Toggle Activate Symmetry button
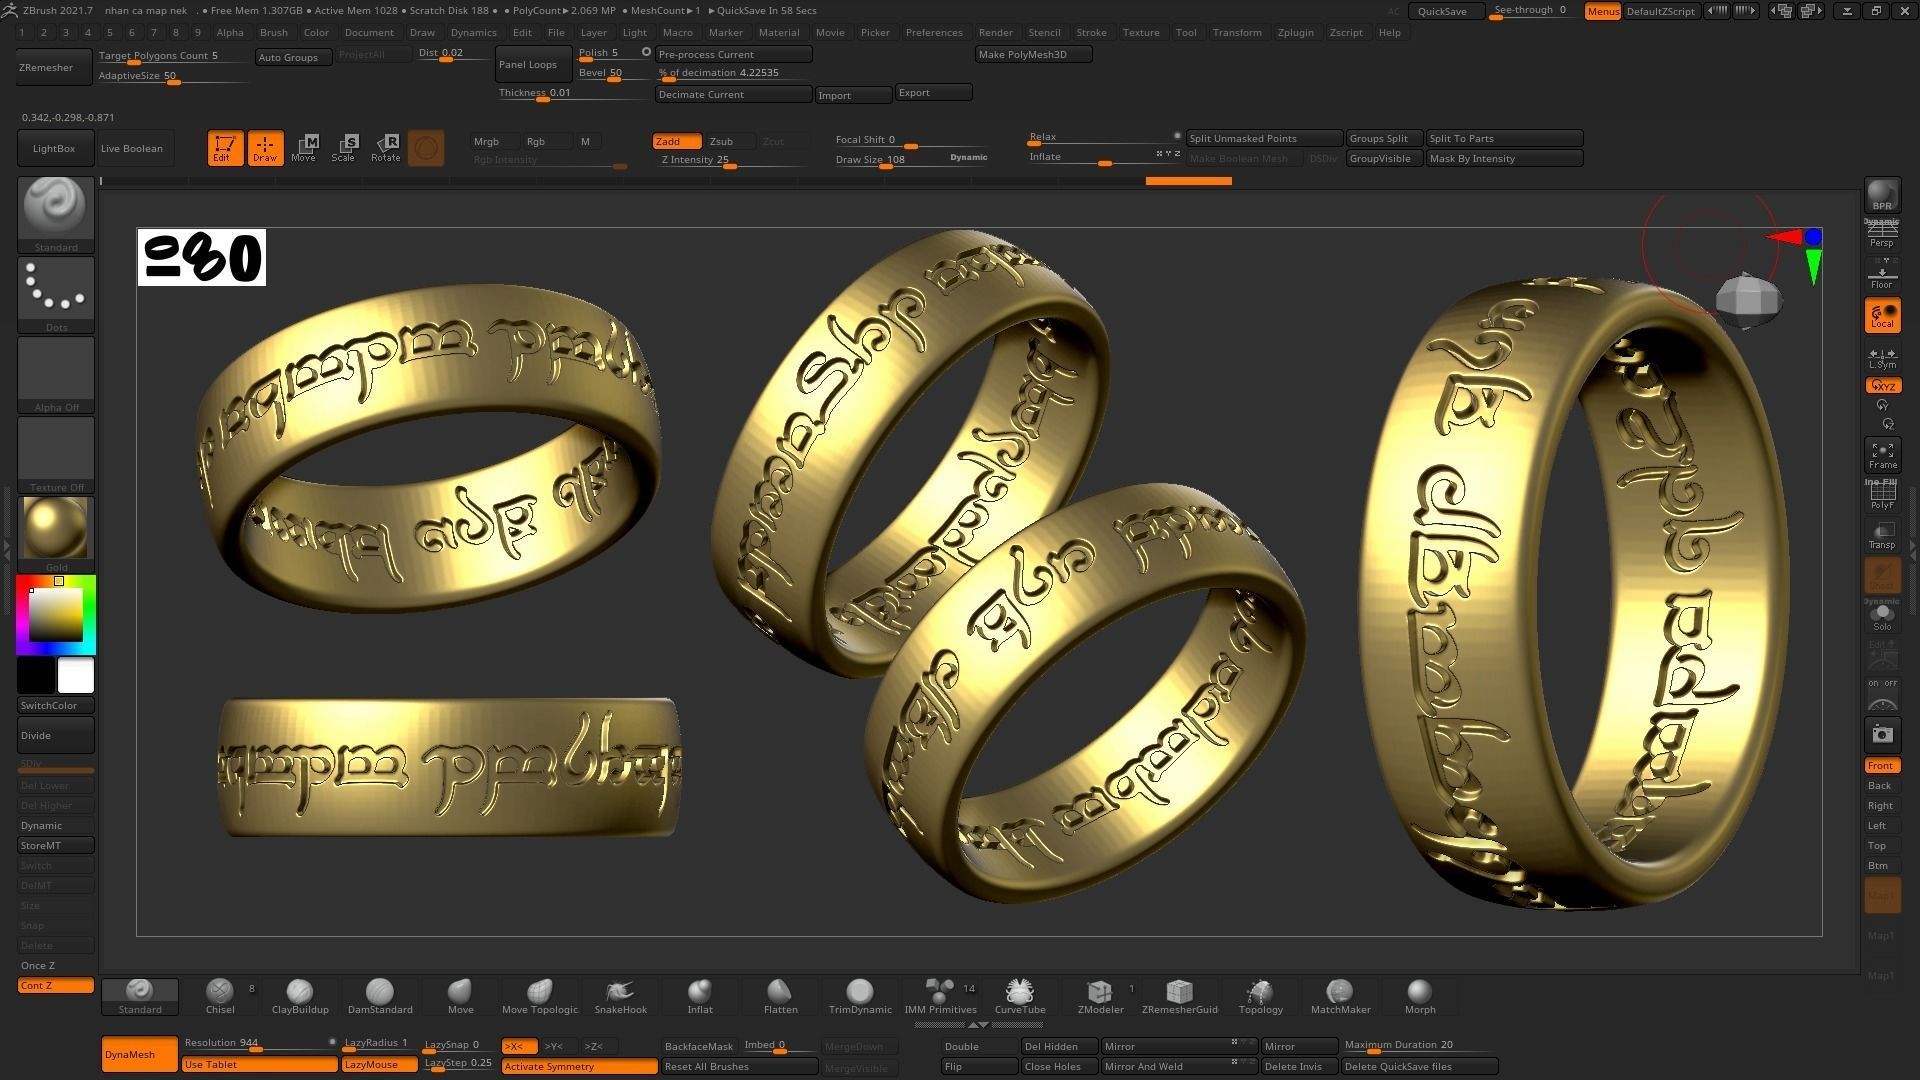The height and width of the screenshot is (1080, 1920). [x=579, y=1066]
